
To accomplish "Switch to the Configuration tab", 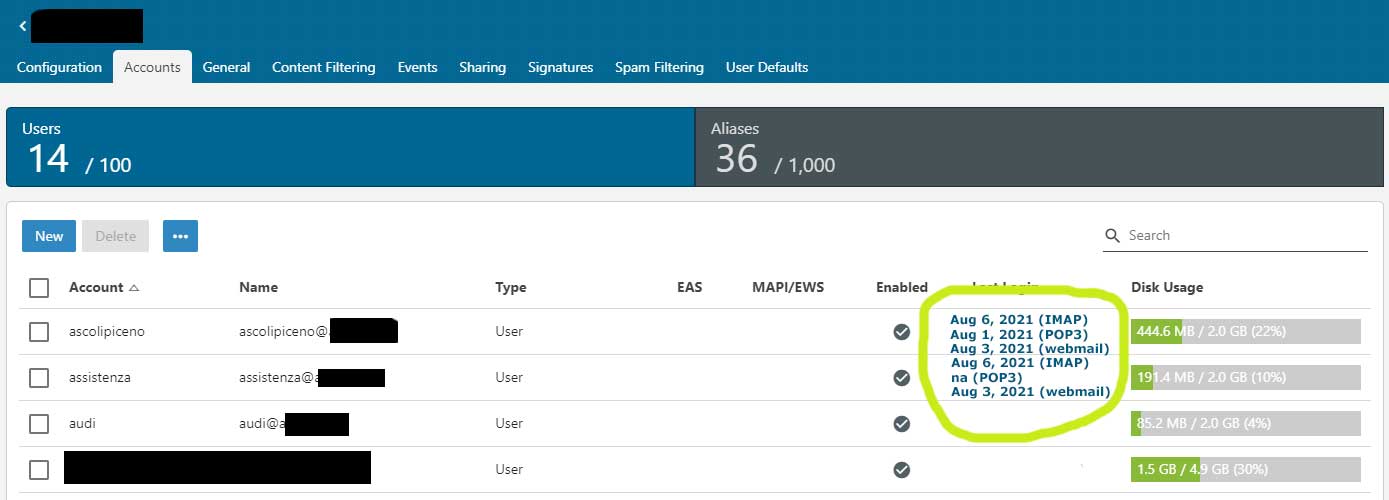I will (59, 67).
